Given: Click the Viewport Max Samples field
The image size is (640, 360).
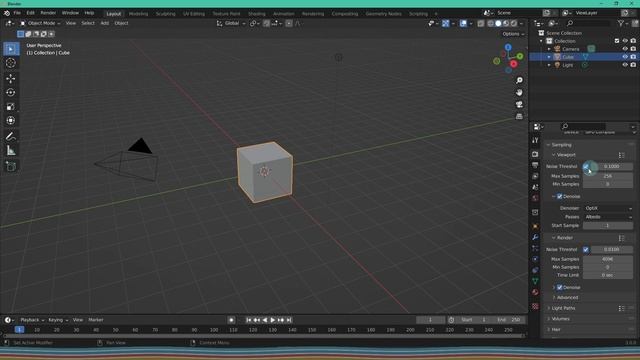Looking at the screenshot, I should pyautogui.click(x=608, y=176).
